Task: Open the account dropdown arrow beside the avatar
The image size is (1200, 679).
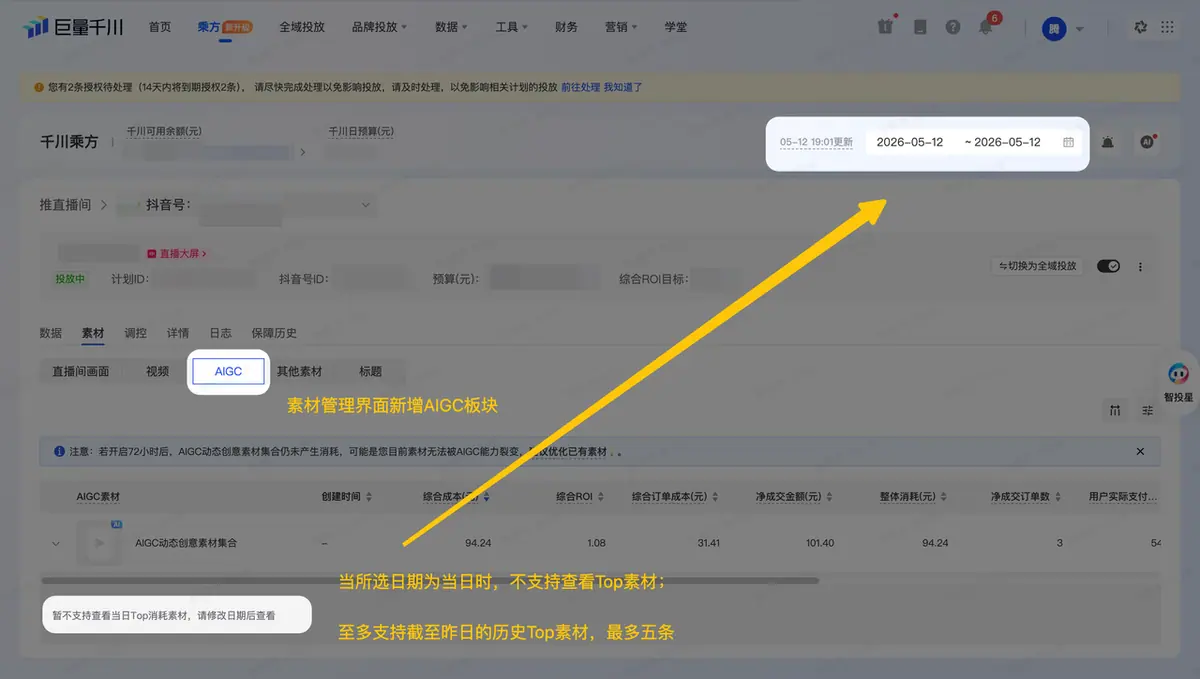Action: point(1079,28)
